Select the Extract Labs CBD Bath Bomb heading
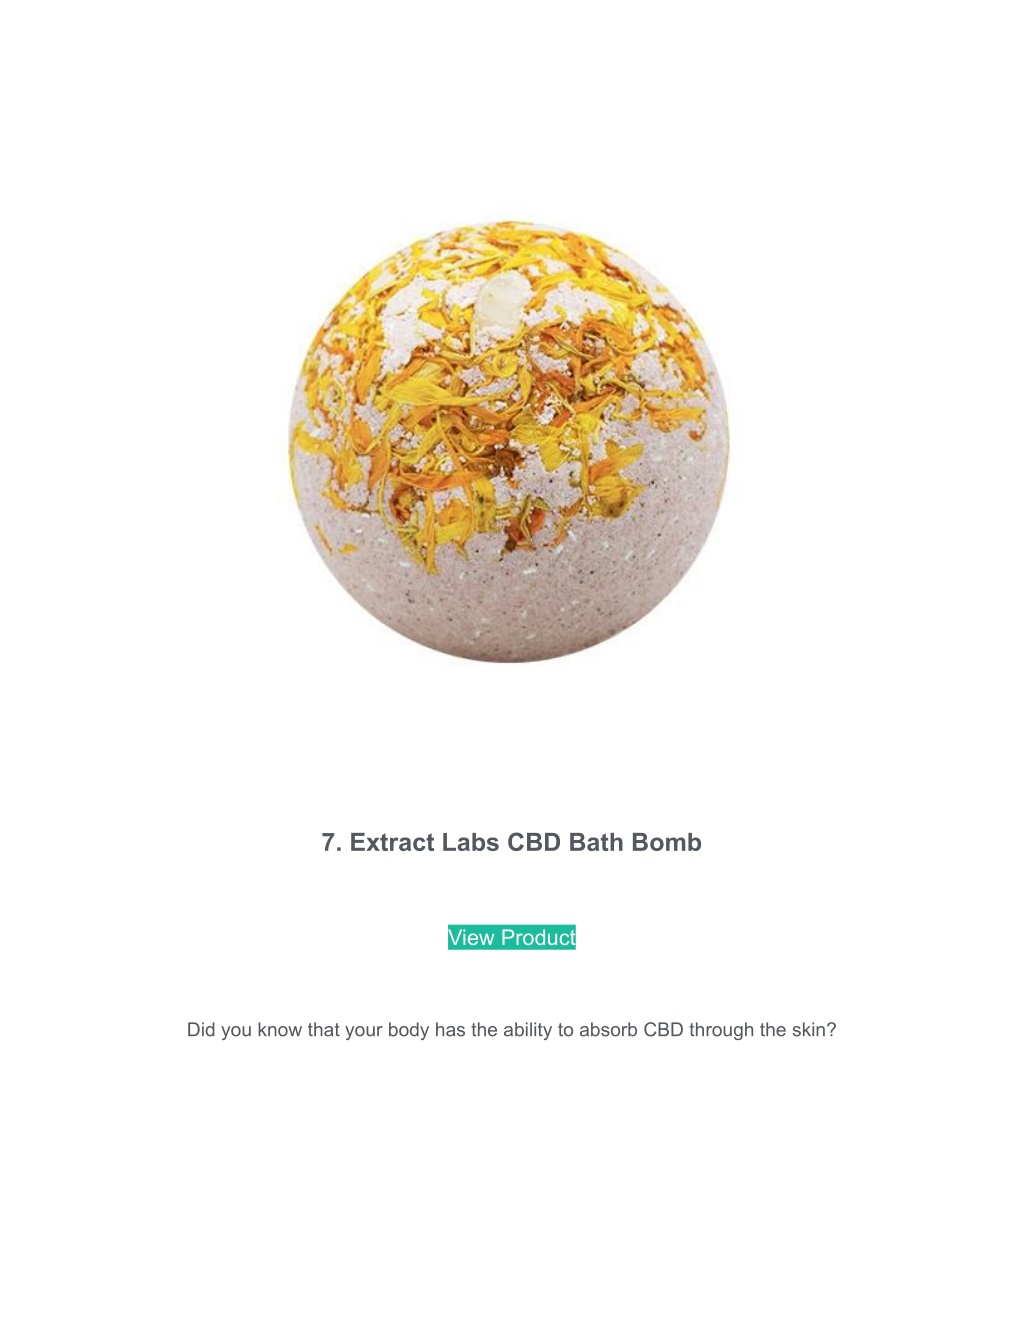The width and height of the screenshot is (1024, 1325). pos(511,842)
